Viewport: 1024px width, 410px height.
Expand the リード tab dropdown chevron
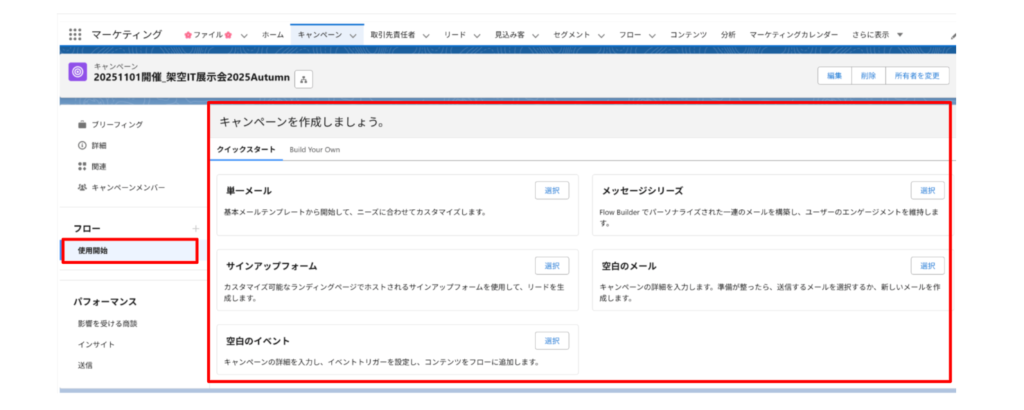pos(477,35)
